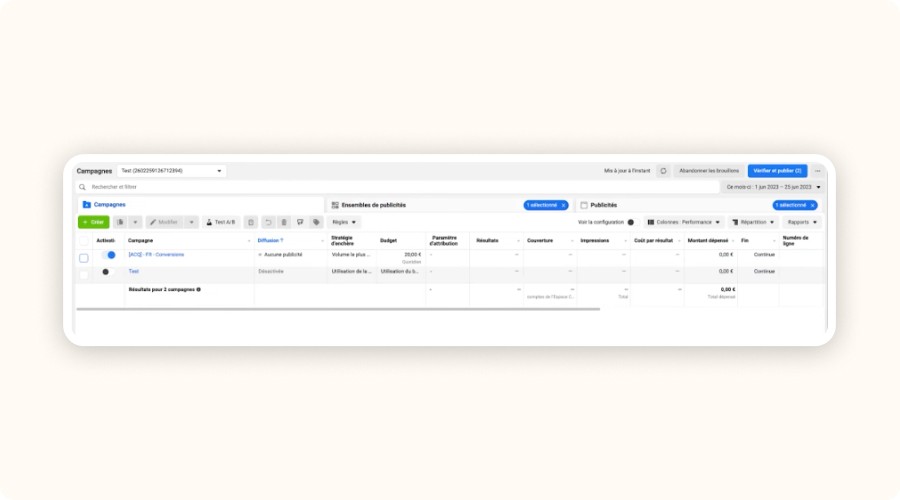
Task: Open the date range dropdown 'Ce mois-ci'
Action: [x=773, y=187]
